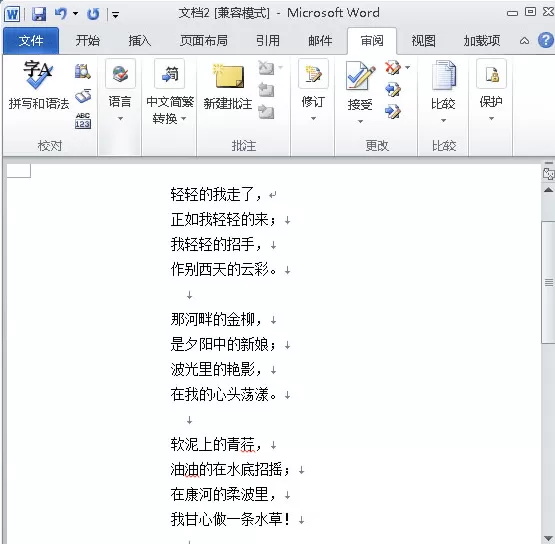Screen dimensions: 555x544
Task: Open the 文件 tab
Action: (31, 41)
